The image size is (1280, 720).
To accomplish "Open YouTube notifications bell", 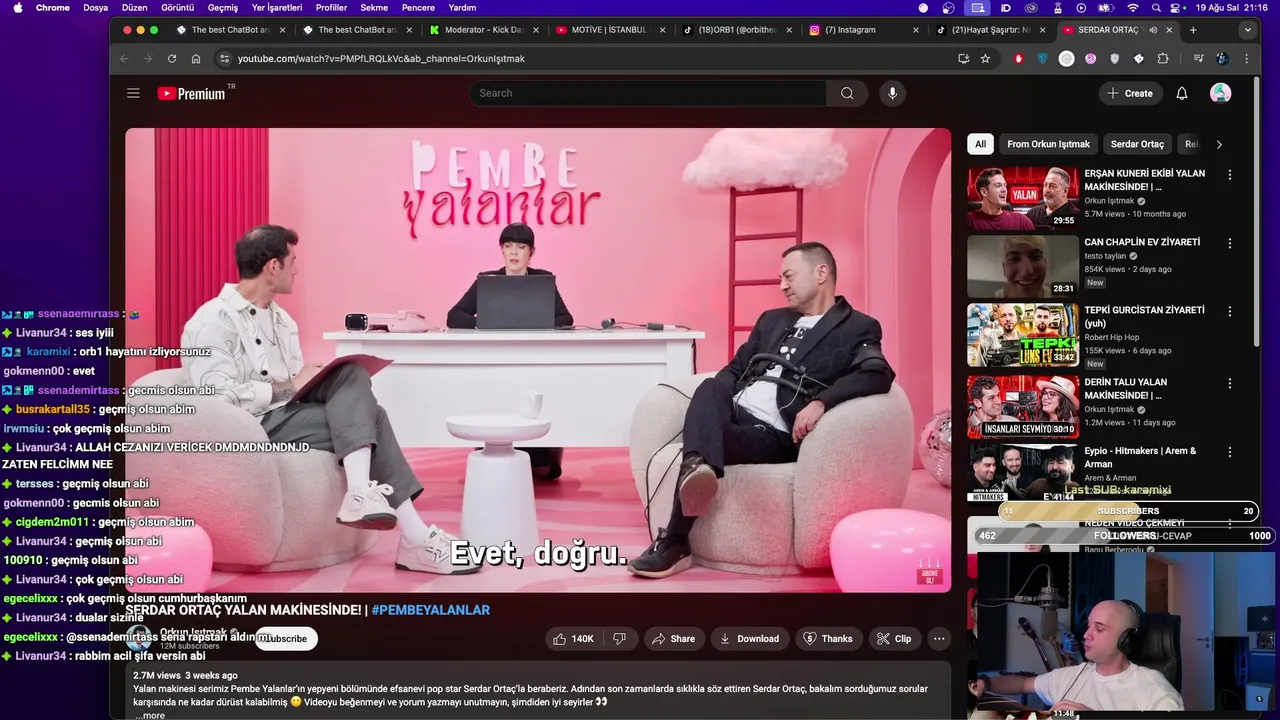I will click(x=1182, y=93).
